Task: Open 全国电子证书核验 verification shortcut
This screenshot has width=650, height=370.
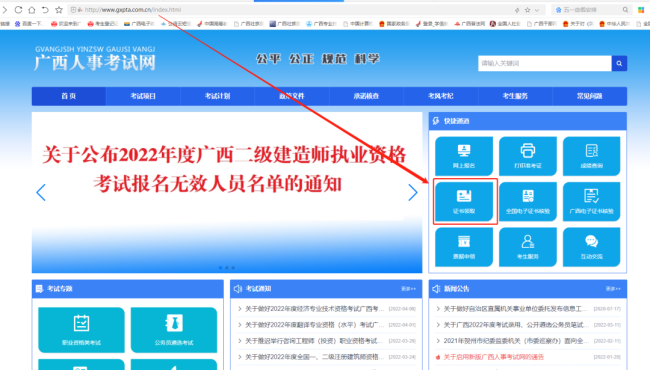Action: [528, 201]
